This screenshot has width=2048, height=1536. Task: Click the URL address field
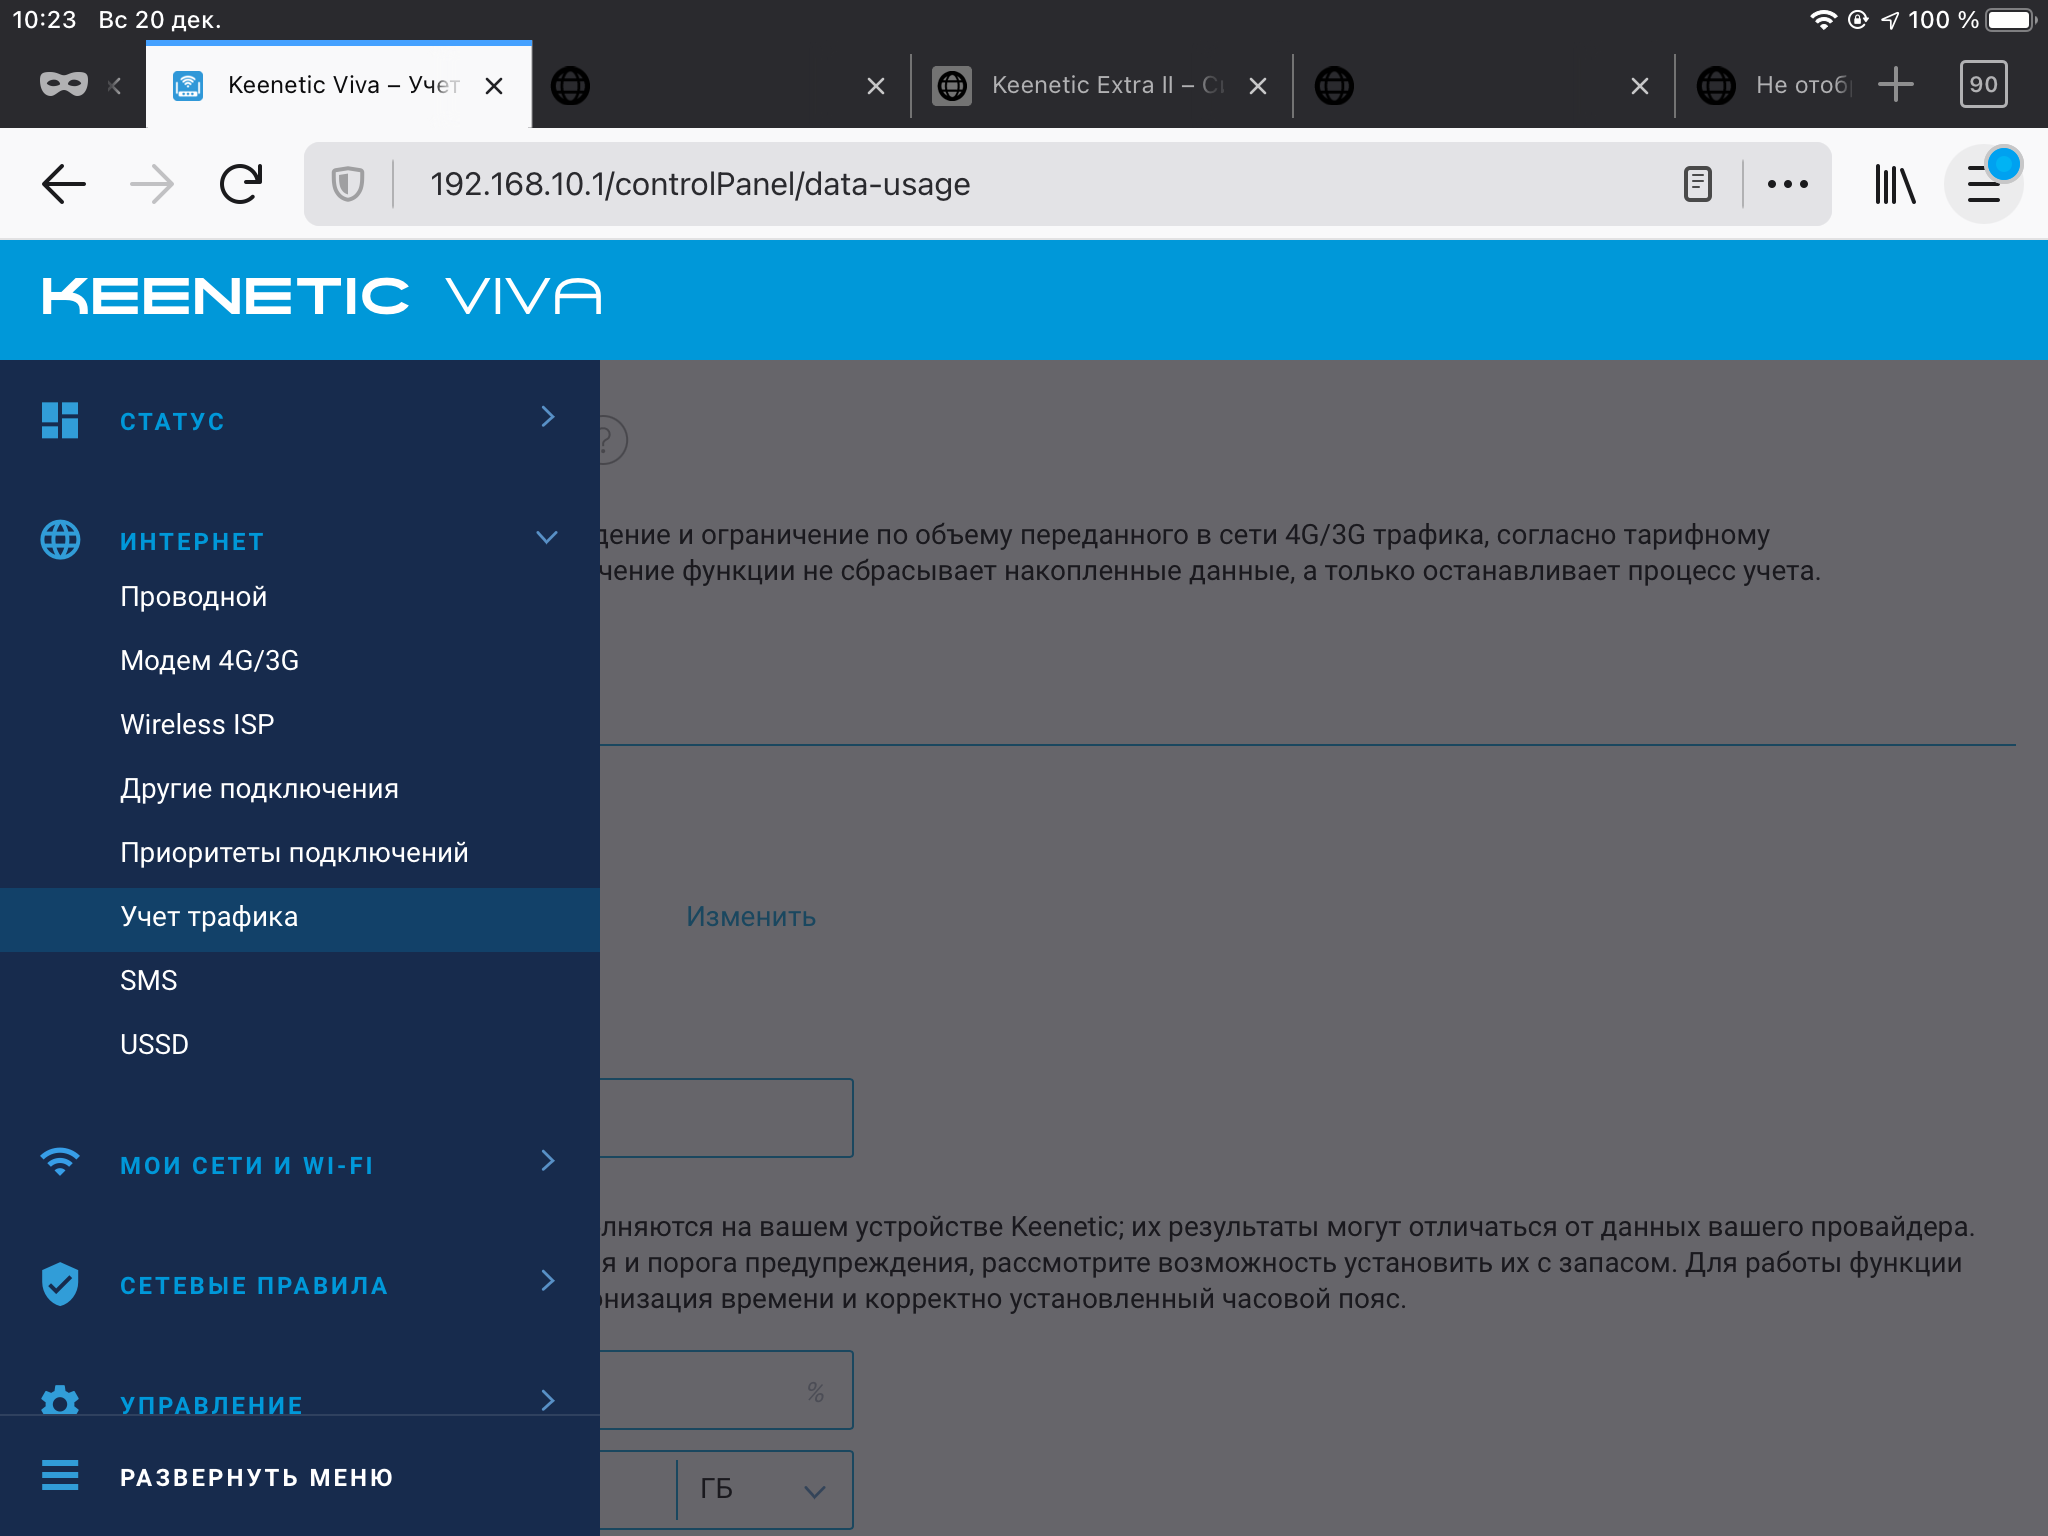click(1040, 184)
